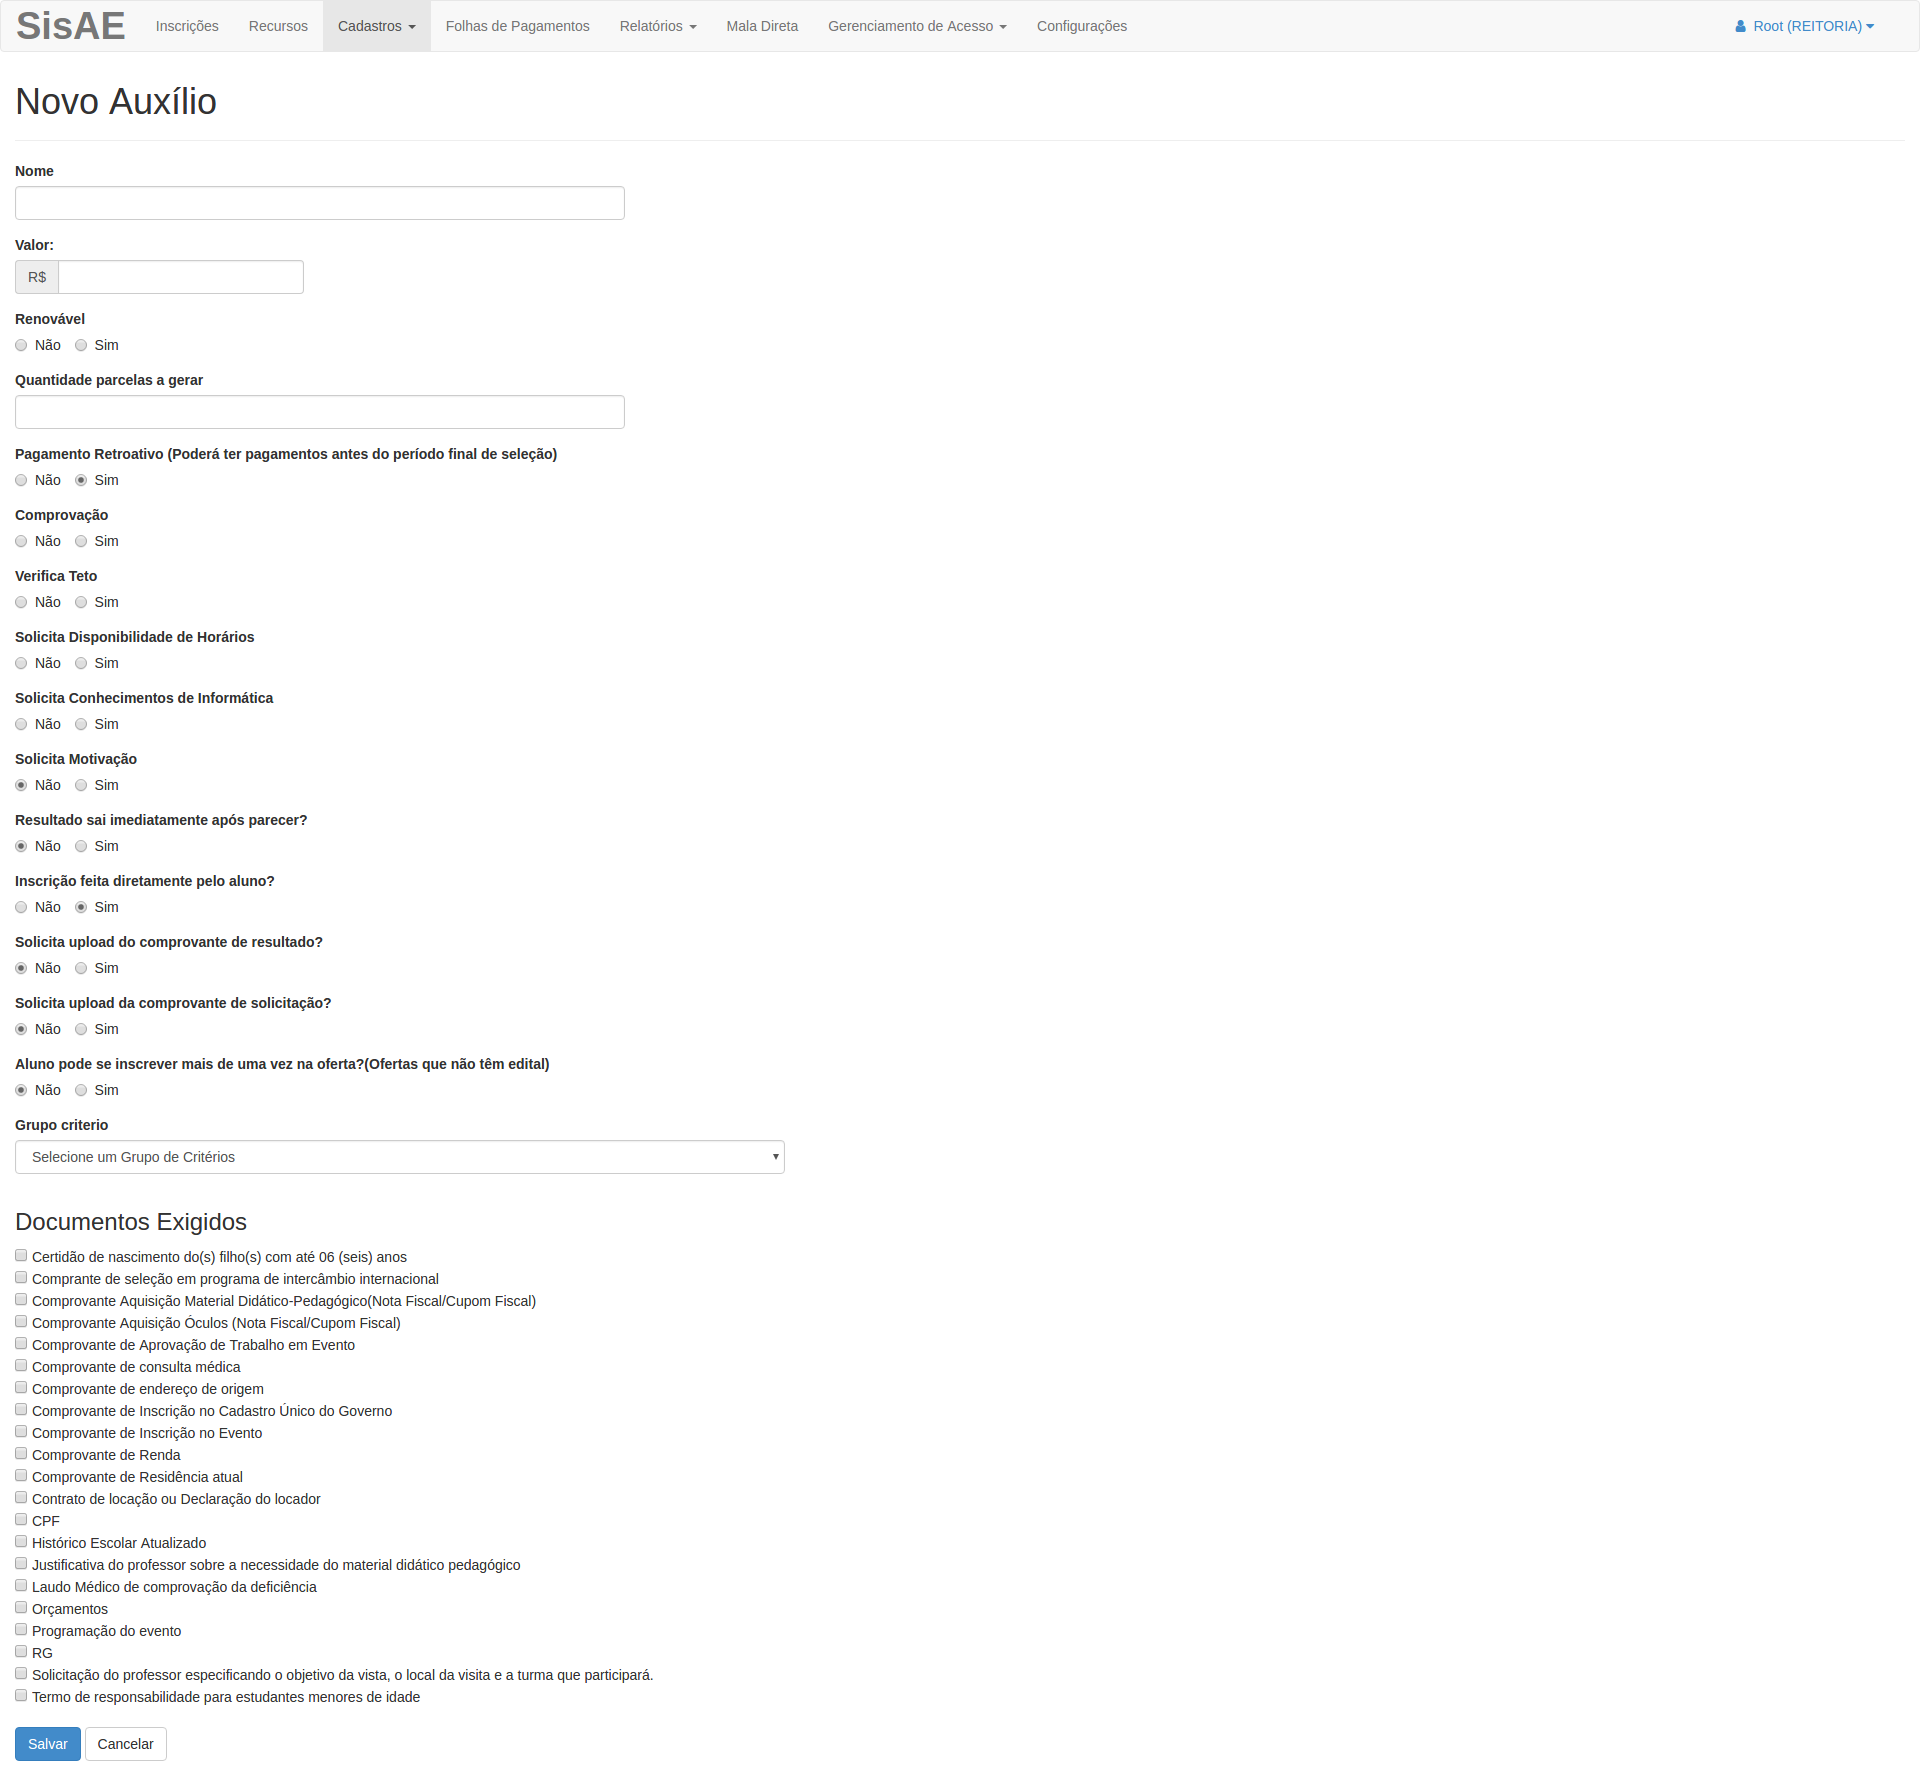The width and height of the screenshot is (1920, 1771).
Task: Choose Sim for Aluno pode se inscrever mais de uma vez
Action: 81,1090
